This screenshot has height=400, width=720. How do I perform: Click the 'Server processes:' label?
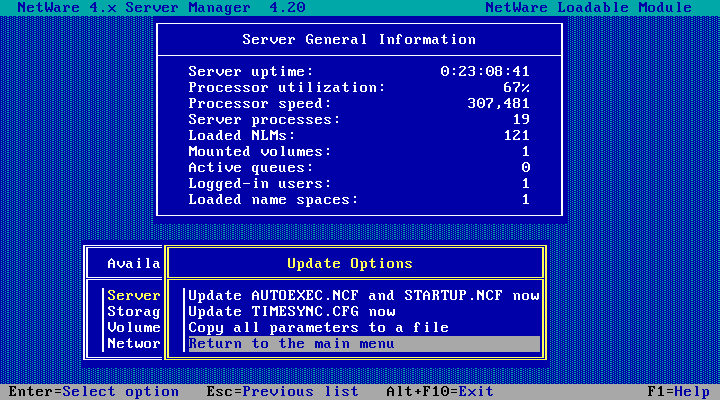tap(264, 119)
